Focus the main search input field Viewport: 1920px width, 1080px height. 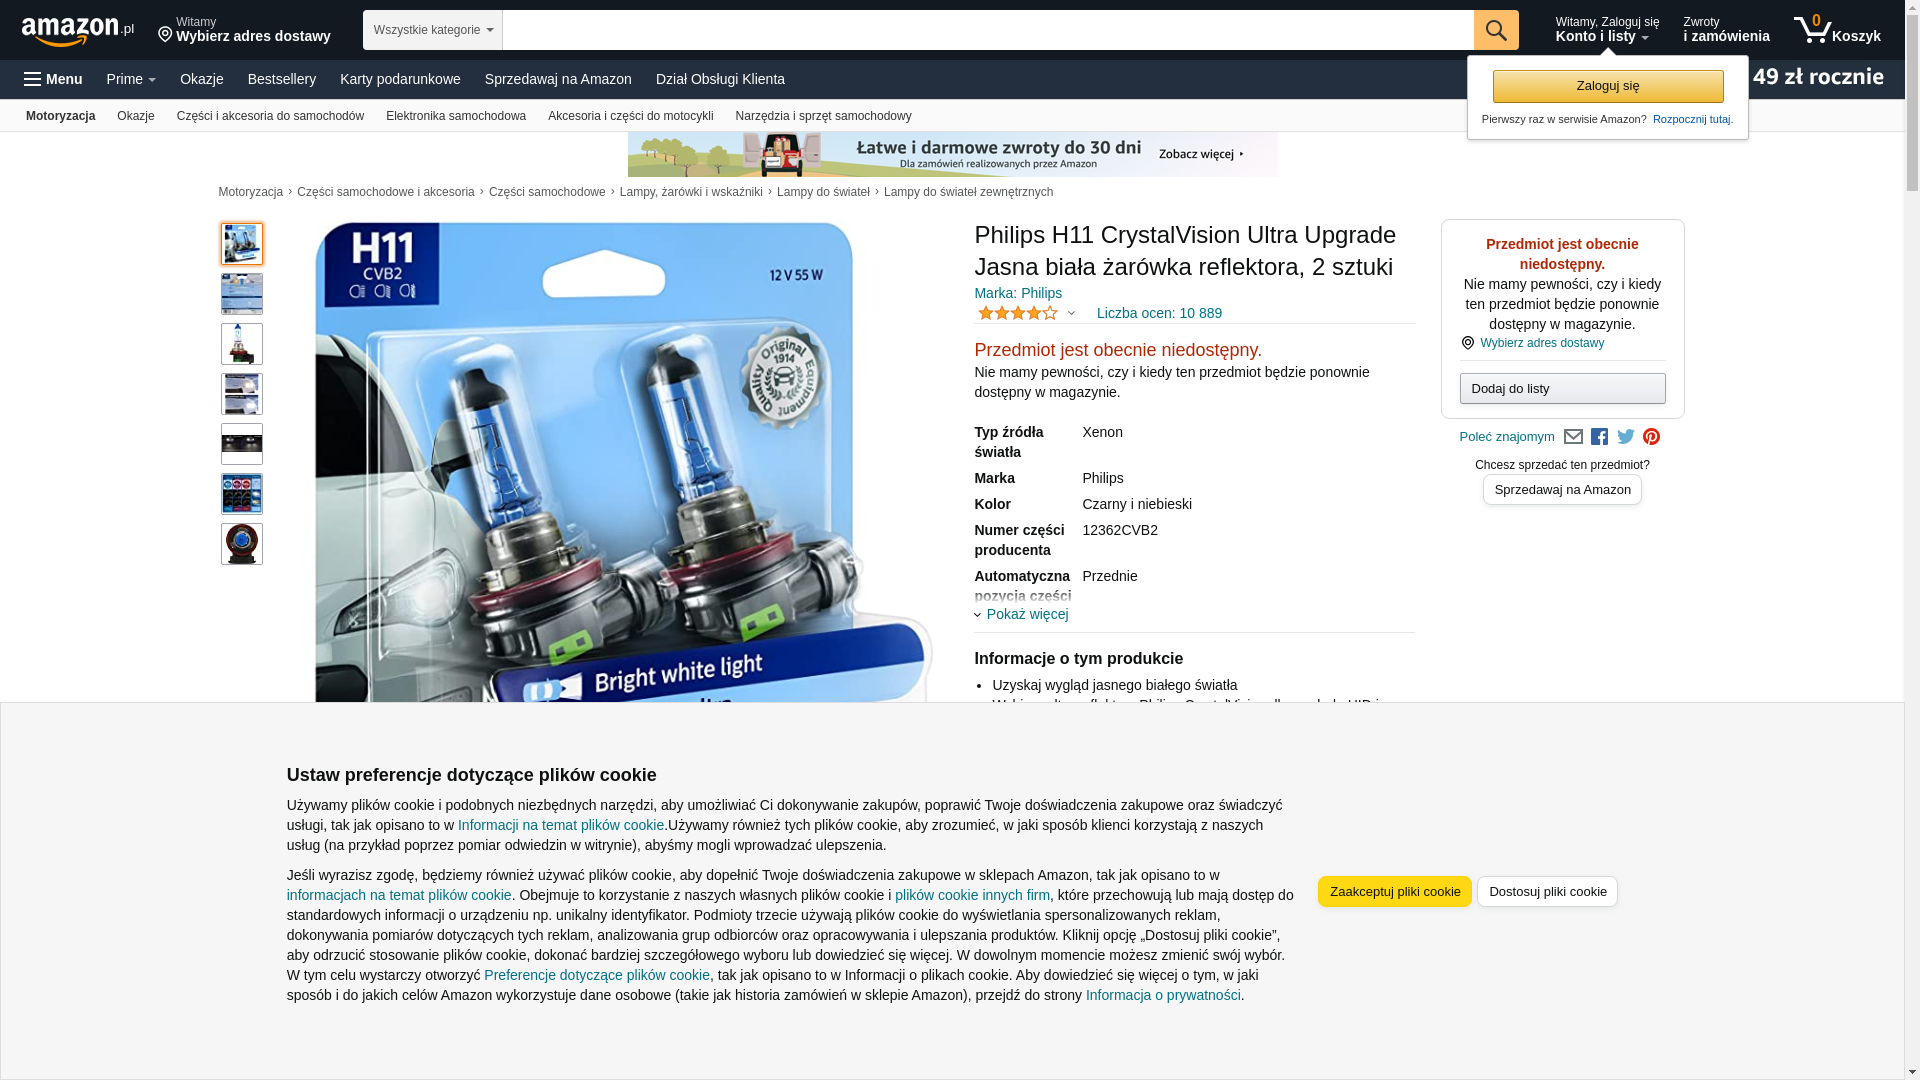click(x=988, y=30)
